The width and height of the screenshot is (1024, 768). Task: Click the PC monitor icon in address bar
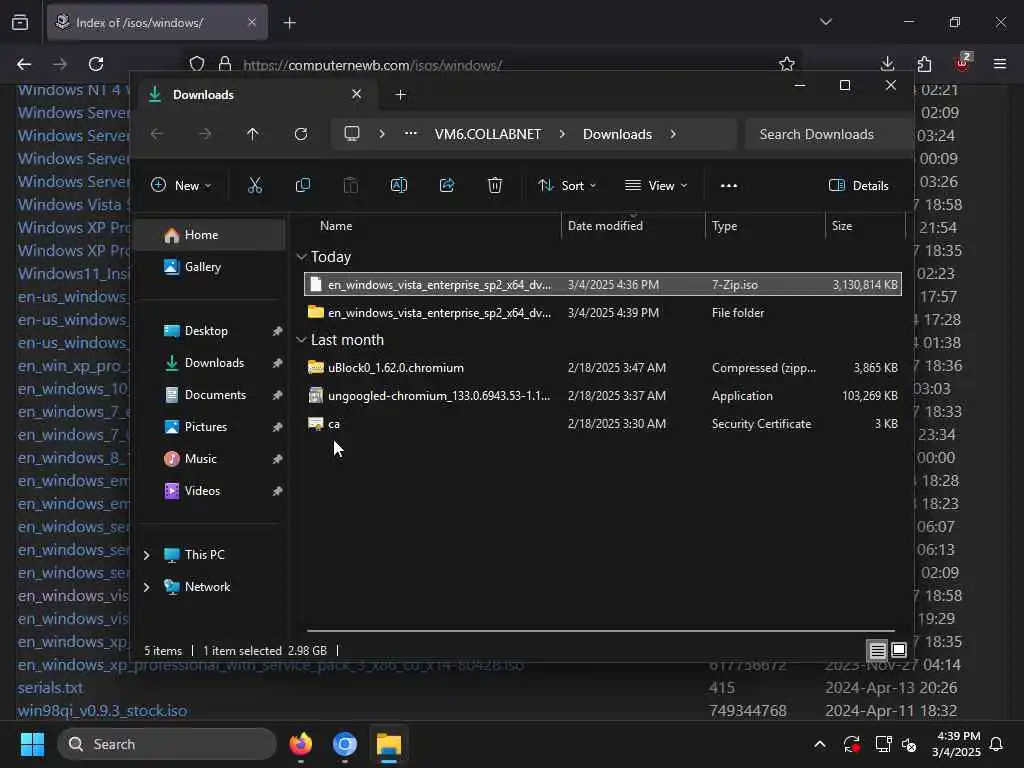tap(352, 134)
